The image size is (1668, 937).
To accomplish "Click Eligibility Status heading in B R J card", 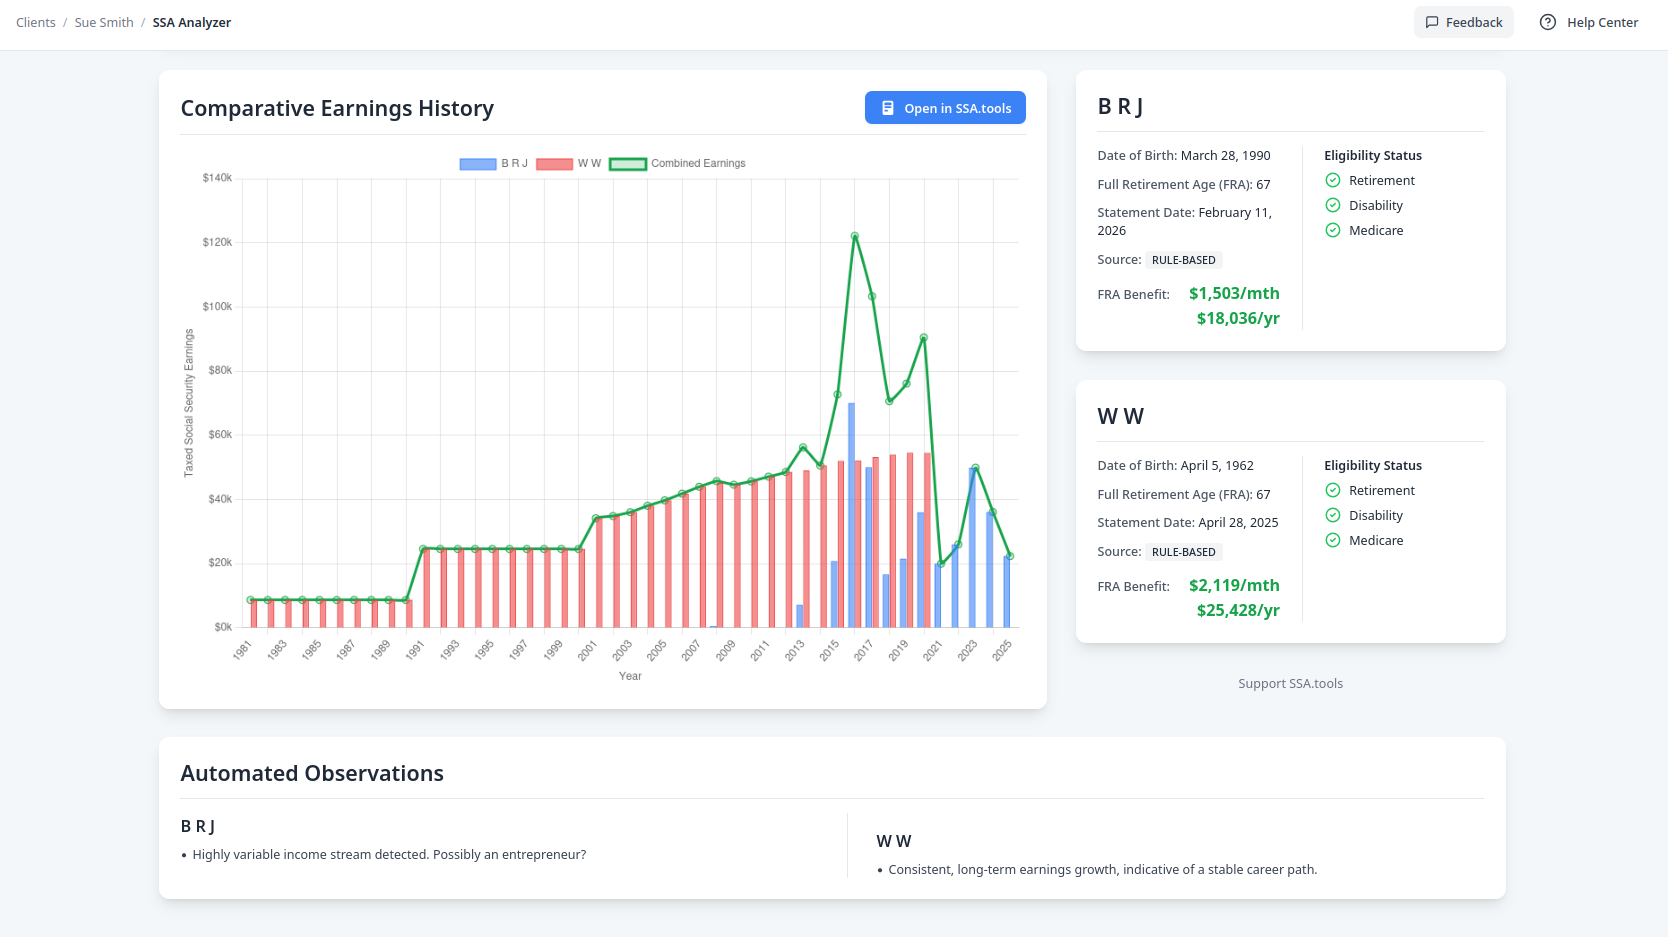I will click(1373, 155).
